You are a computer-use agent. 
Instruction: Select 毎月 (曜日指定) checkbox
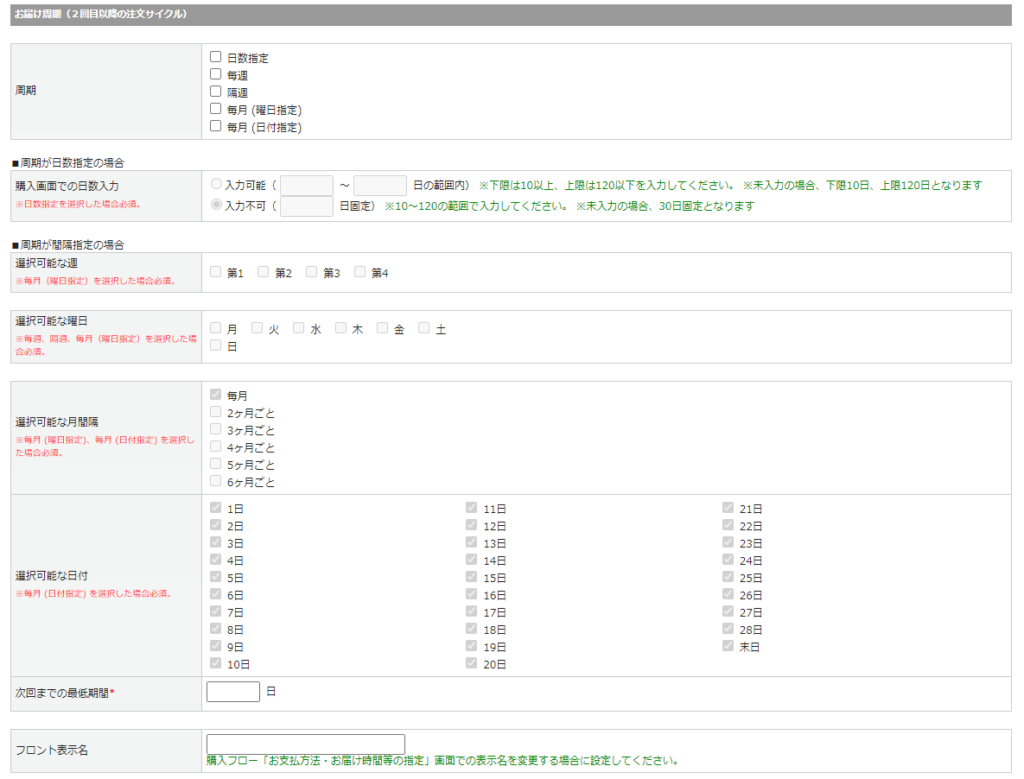click(x=216, y=109)
